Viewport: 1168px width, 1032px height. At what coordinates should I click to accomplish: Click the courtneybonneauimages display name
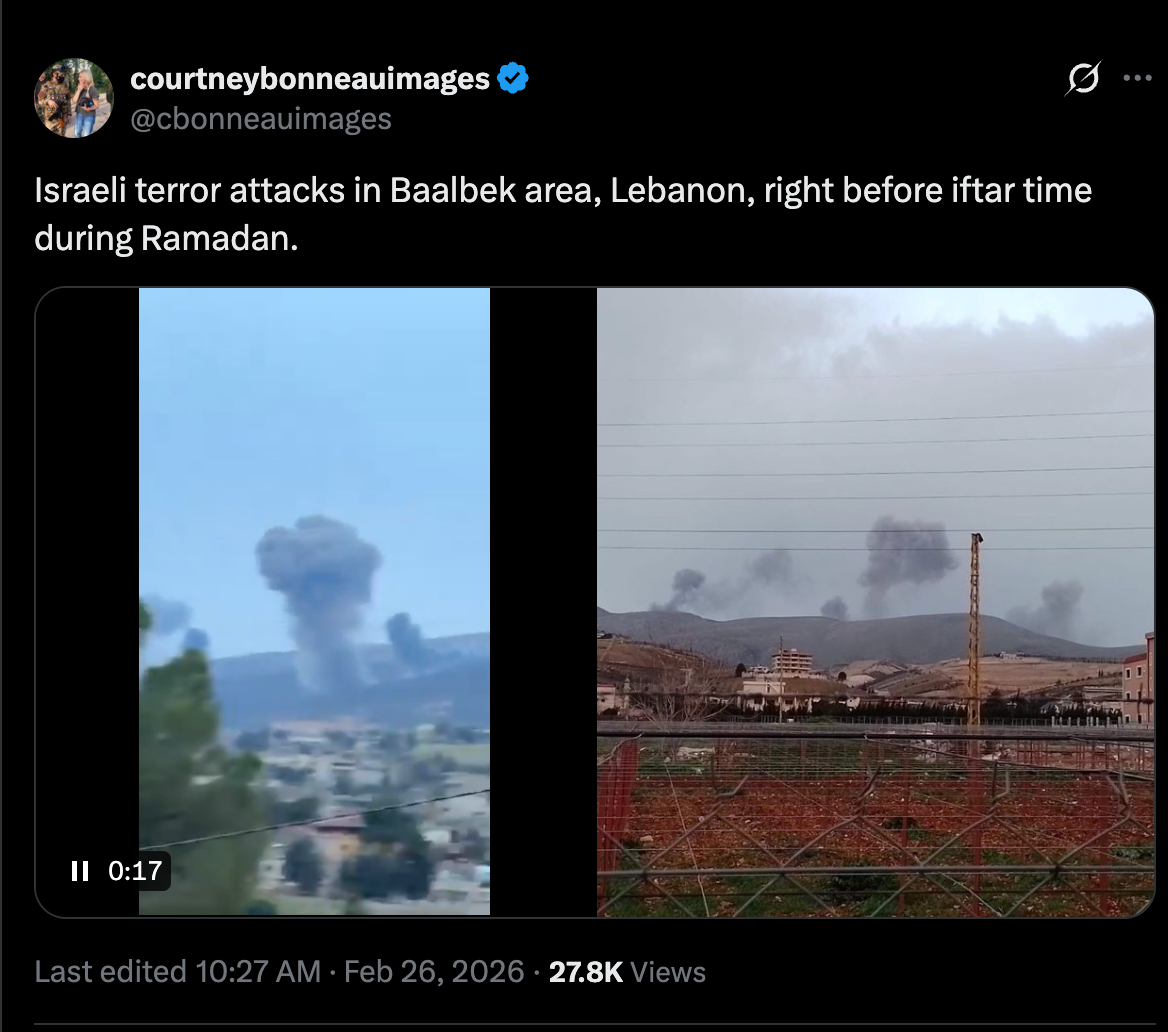[310, 78]
